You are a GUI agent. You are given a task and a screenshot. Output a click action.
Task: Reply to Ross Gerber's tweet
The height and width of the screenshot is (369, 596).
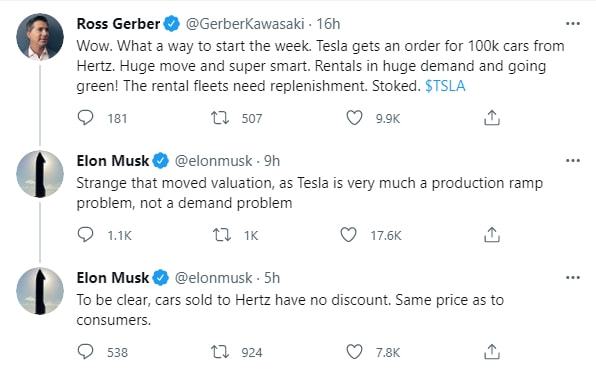tap(85, 118)
